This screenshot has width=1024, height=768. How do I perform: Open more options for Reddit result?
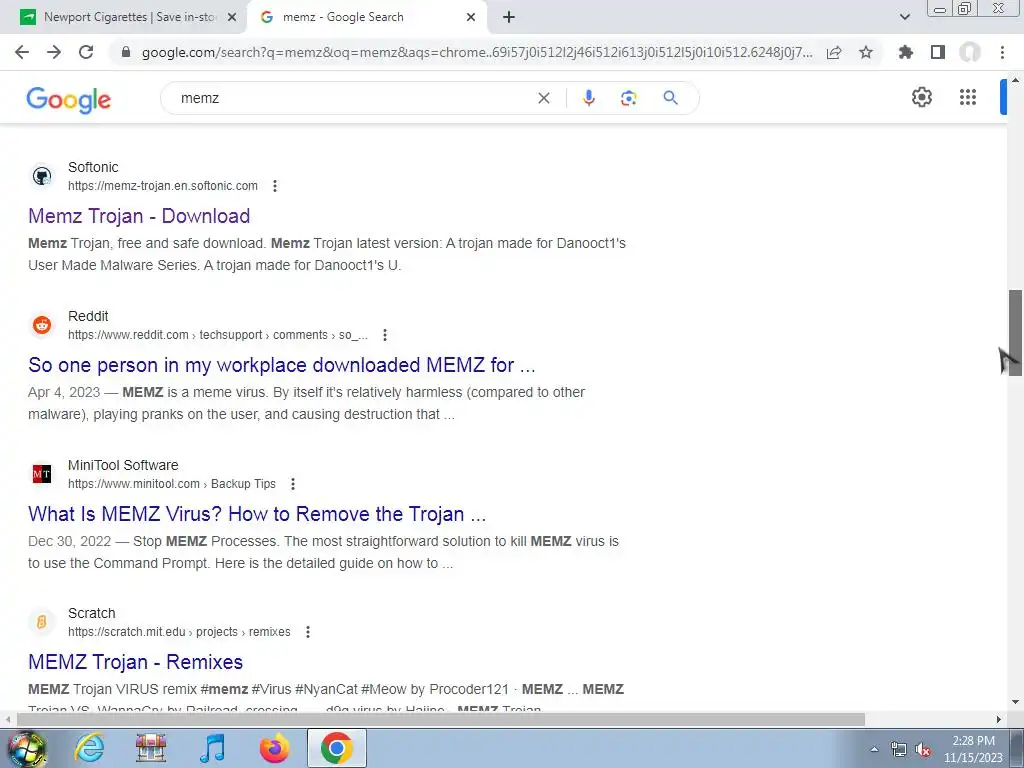(x=385, y=335)
